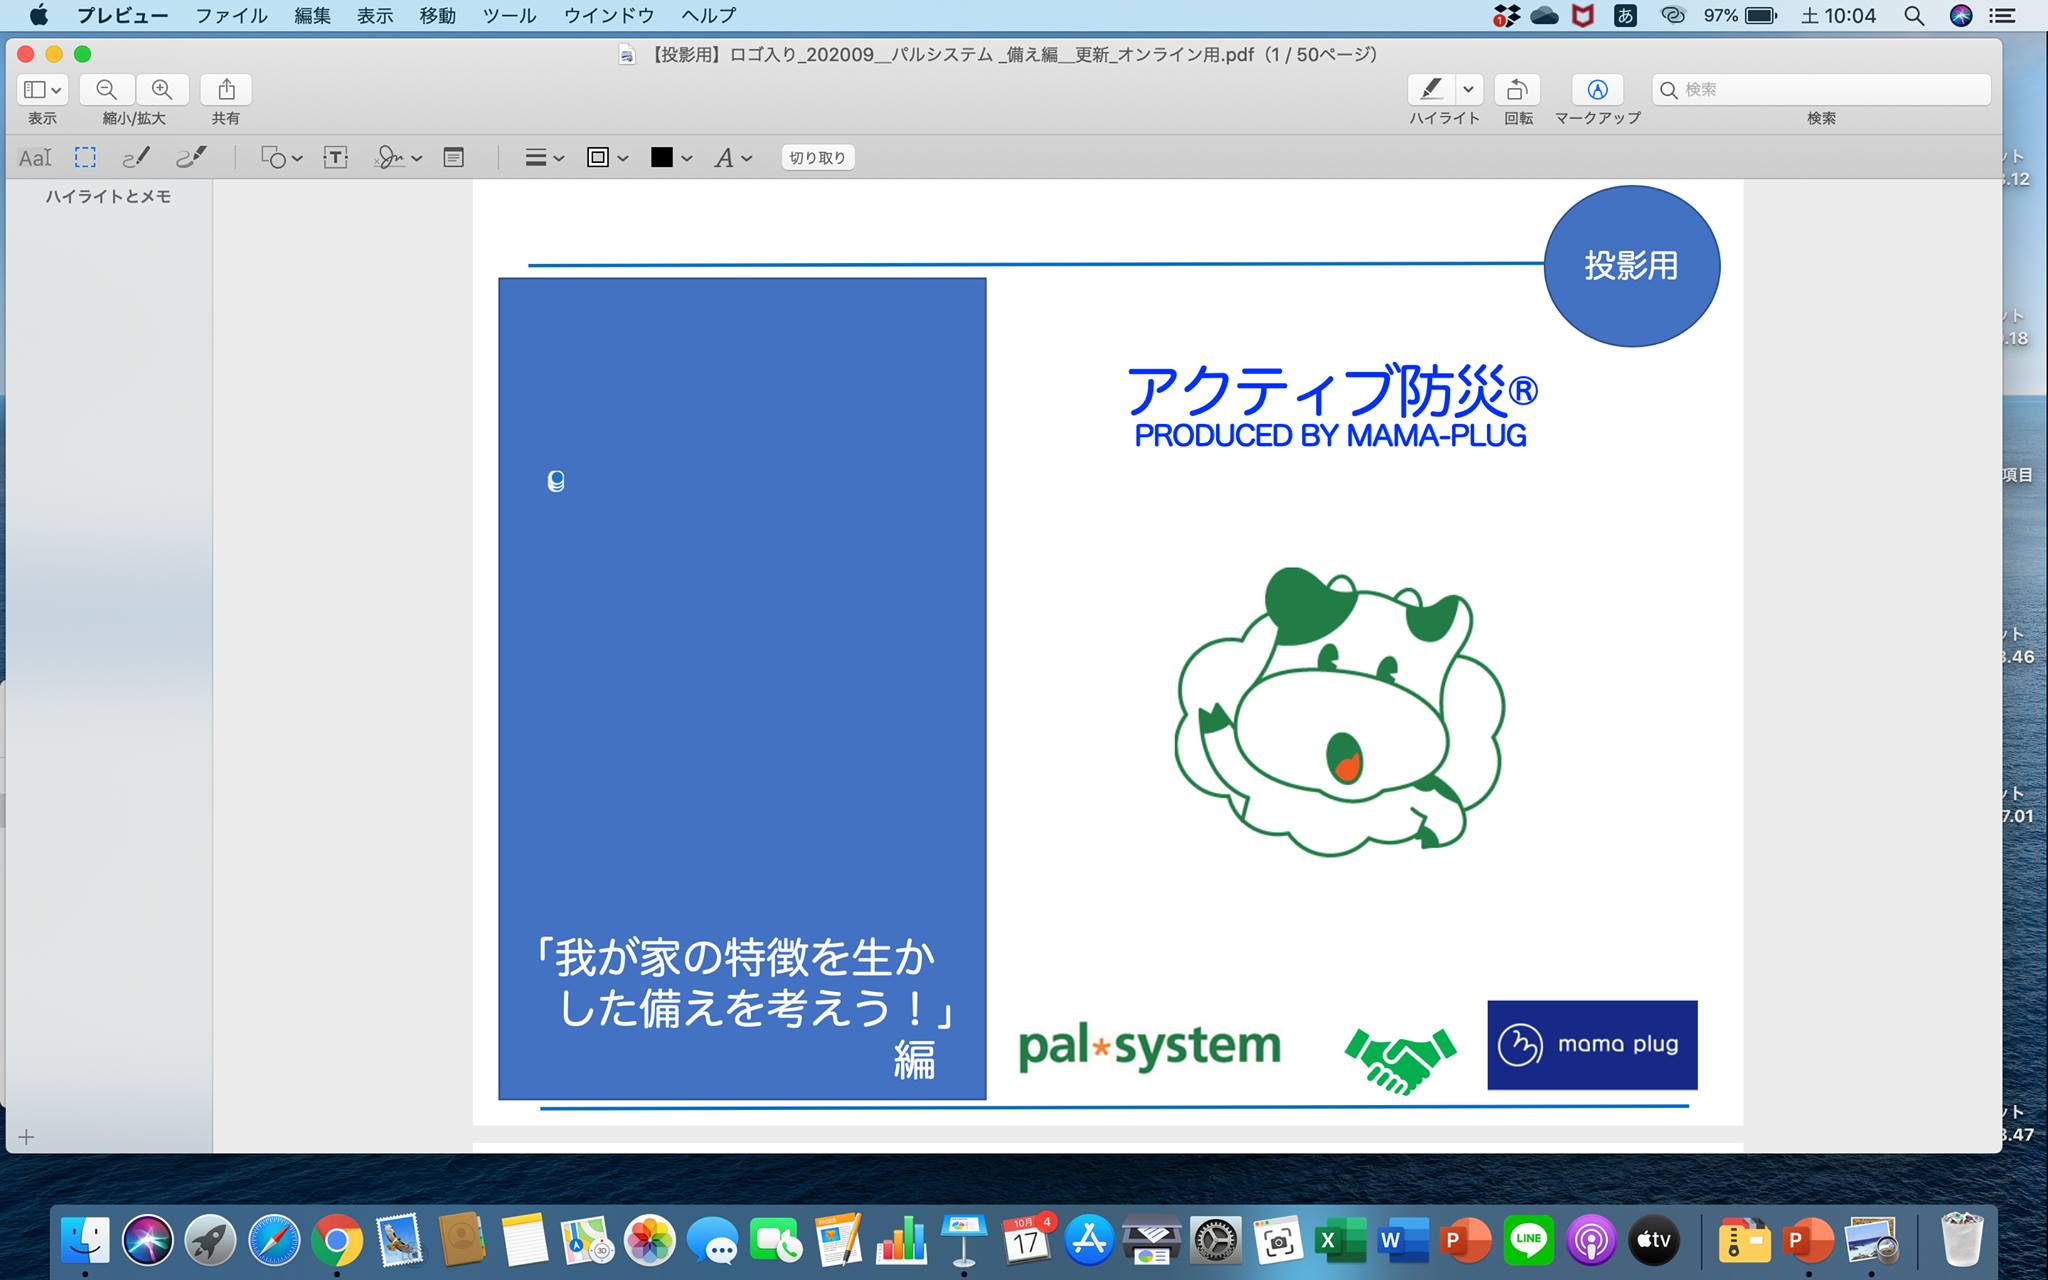
Task: Rotate the page with the 回転 button
Action: point(1517,90)
